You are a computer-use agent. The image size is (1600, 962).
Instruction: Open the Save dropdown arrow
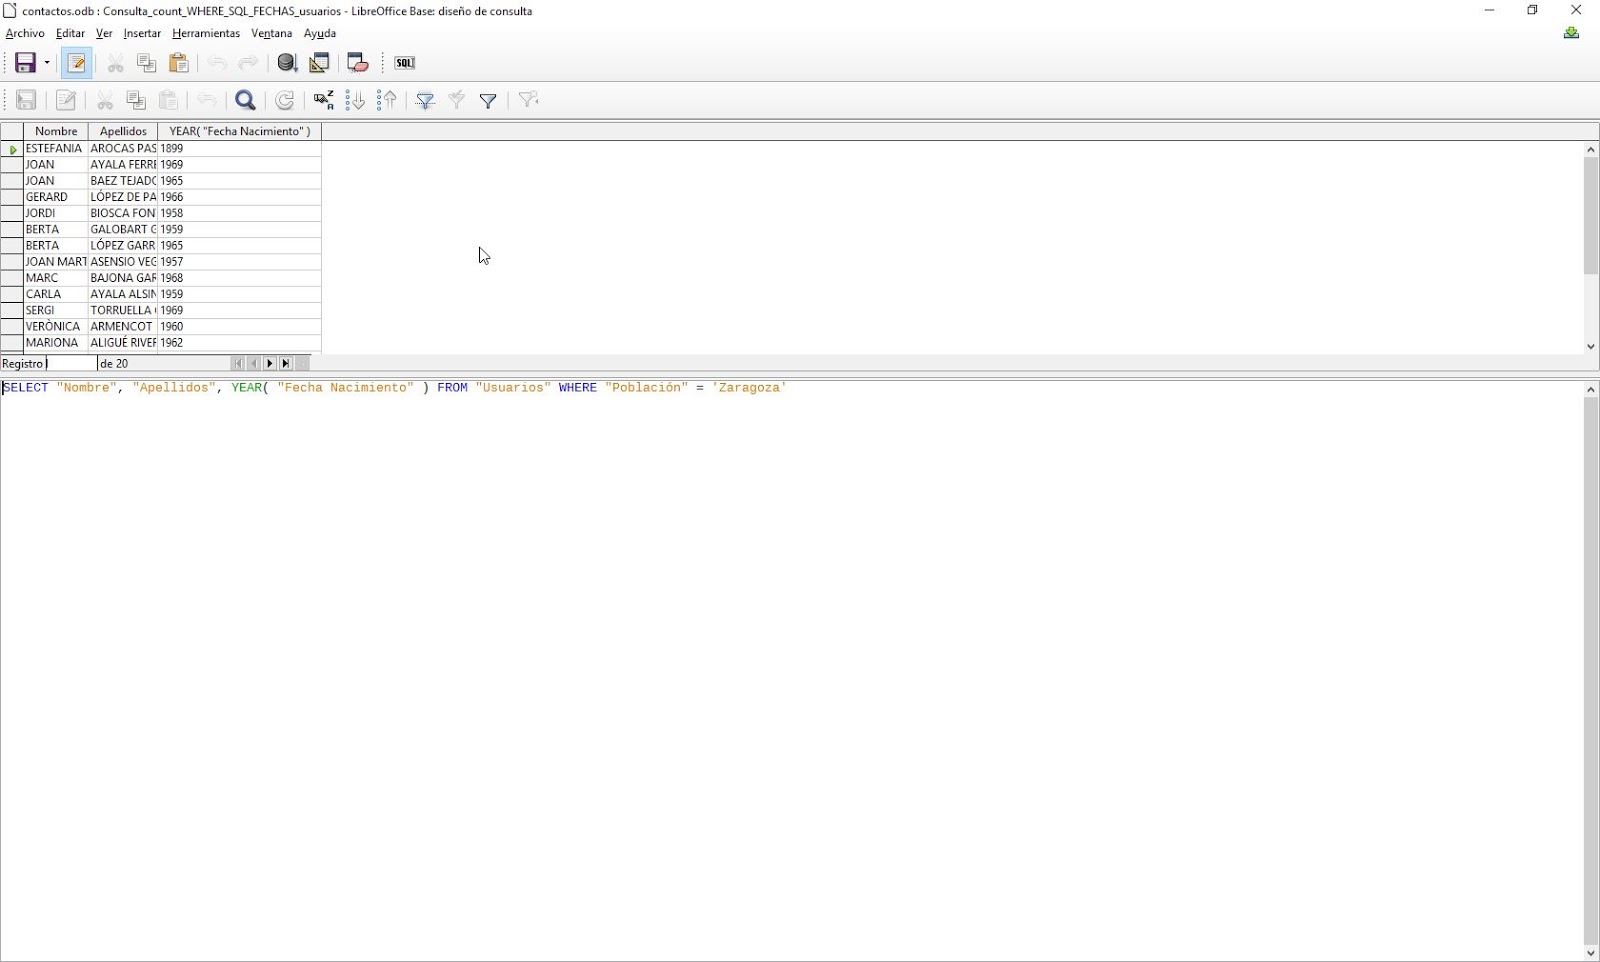[46, 62]
